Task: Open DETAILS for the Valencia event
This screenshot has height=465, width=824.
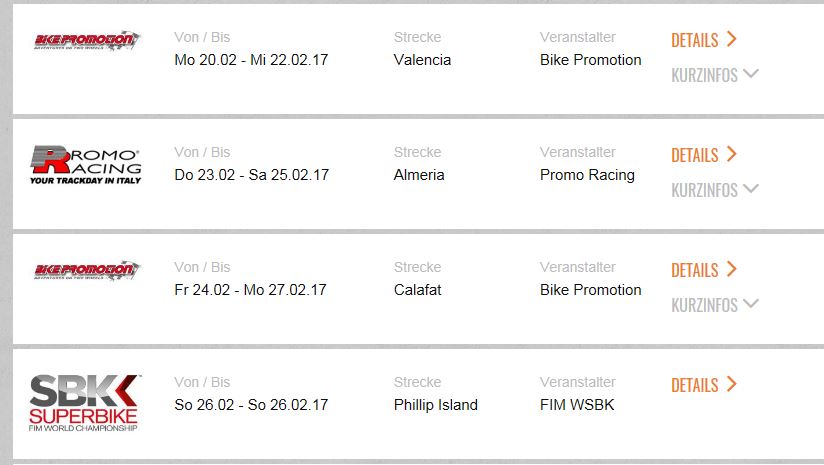Action: [704, 40]
